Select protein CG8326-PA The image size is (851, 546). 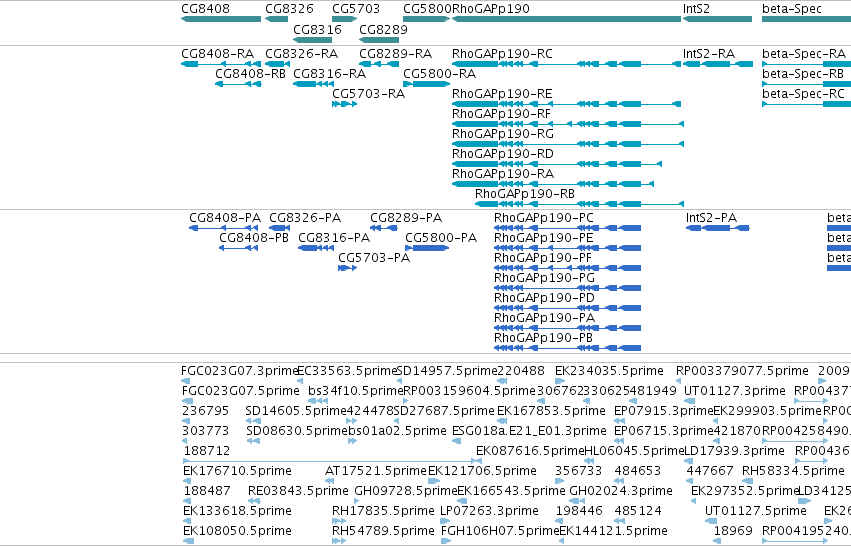point(280,228)
